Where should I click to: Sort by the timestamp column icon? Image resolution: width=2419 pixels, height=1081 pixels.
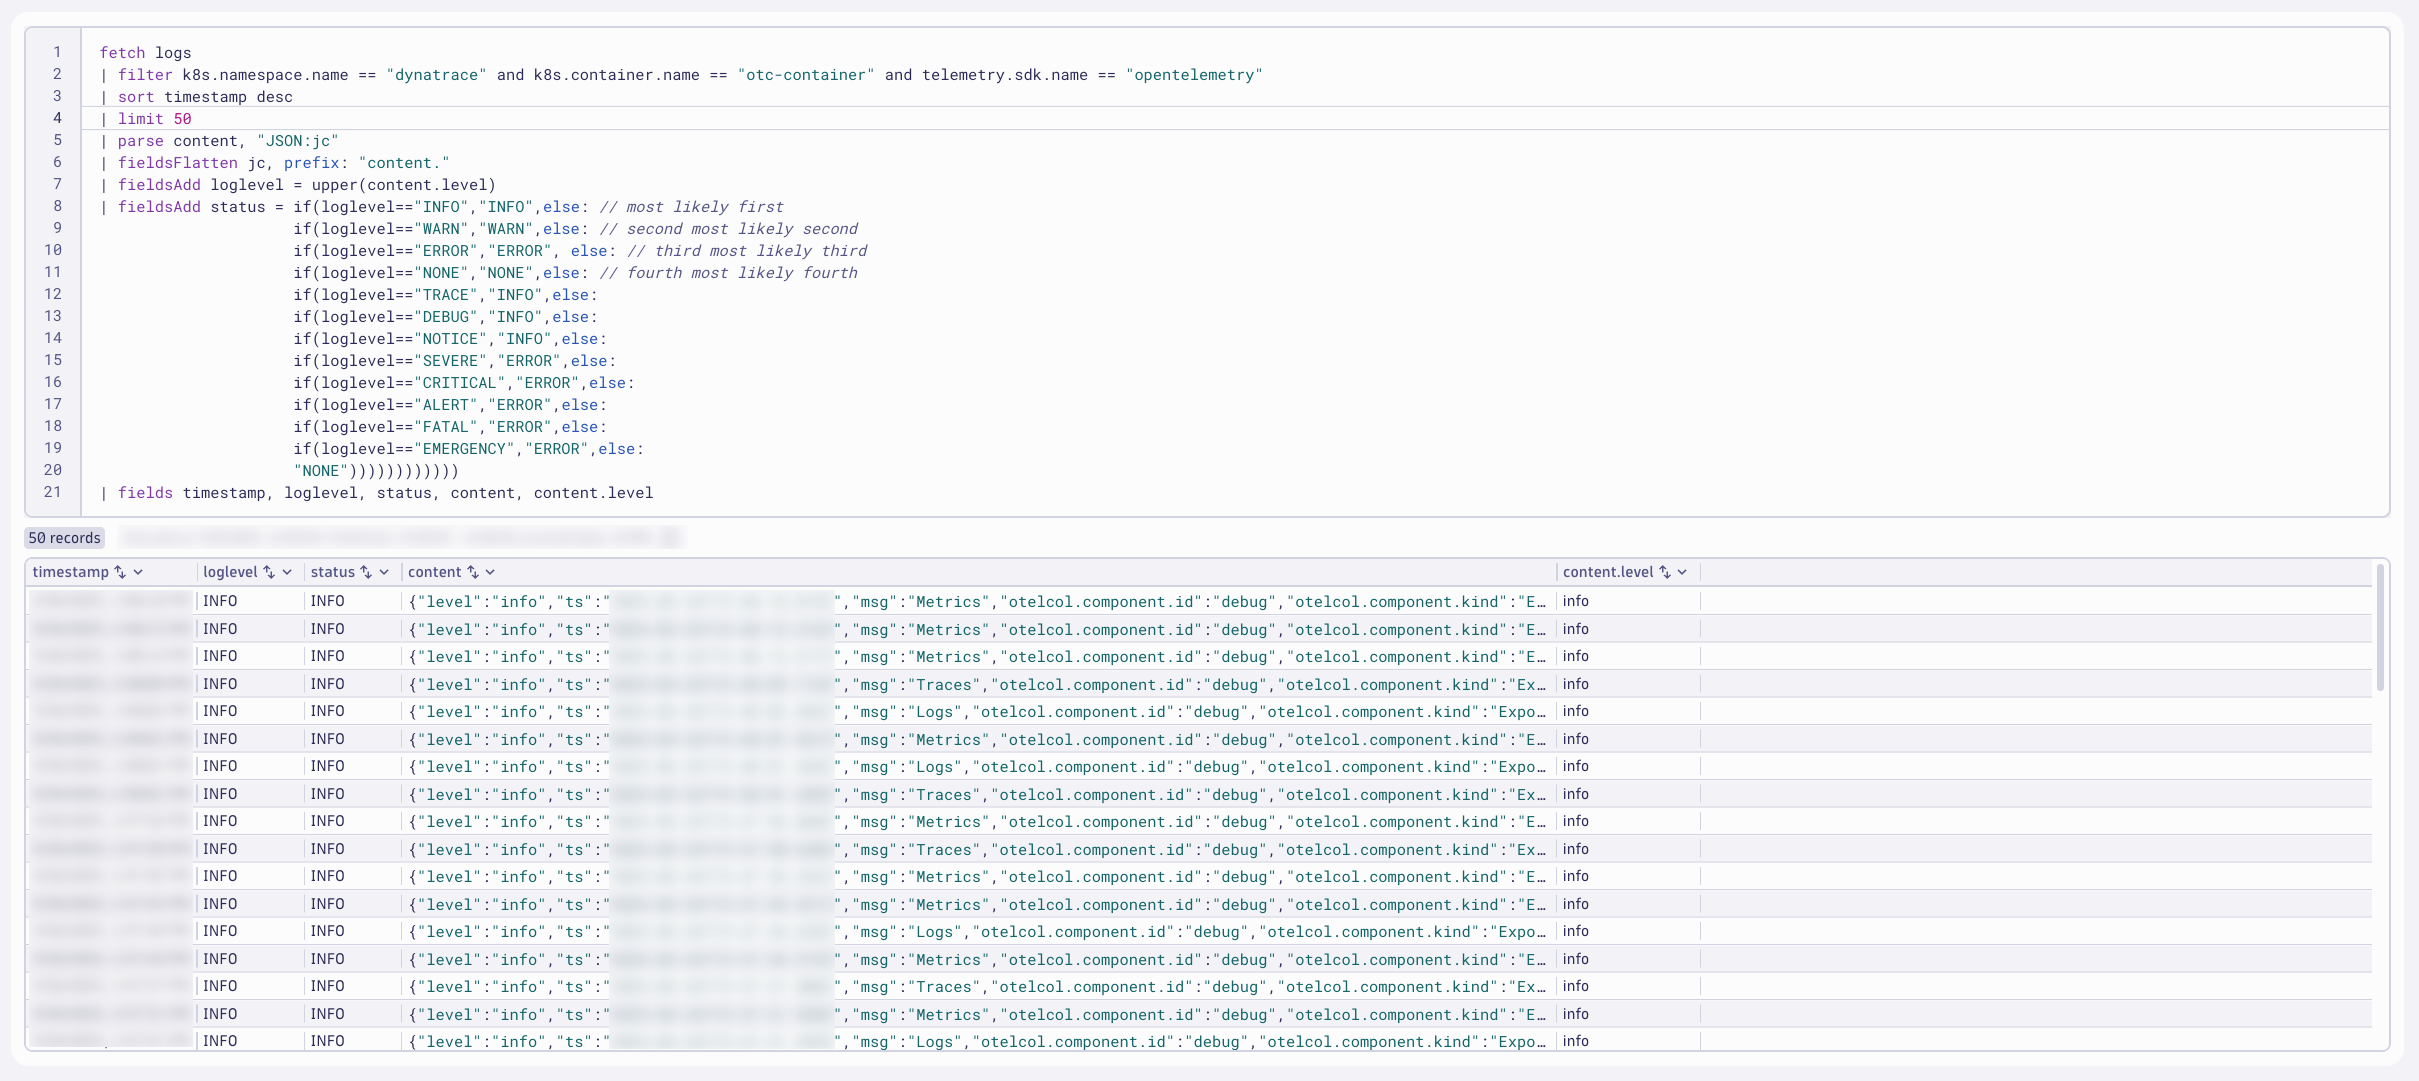(120, 572)
